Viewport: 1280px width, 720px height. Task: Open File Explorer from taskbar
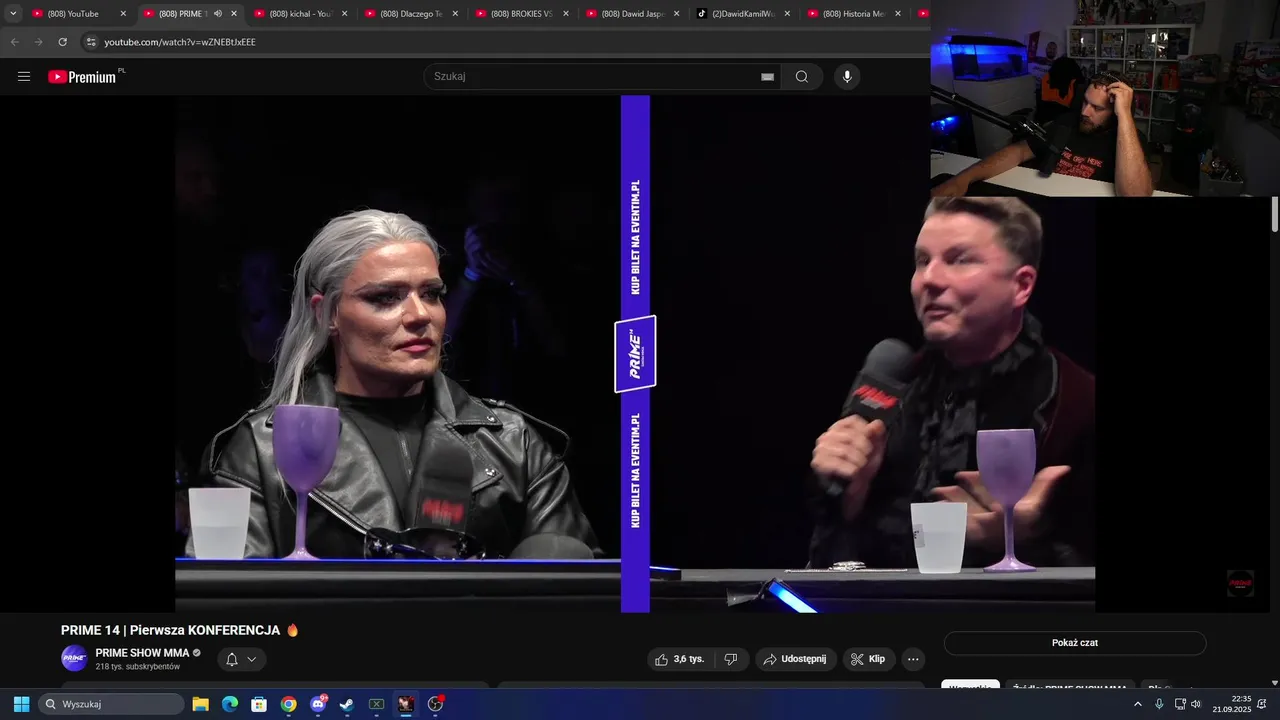click(x=200, y=704)
